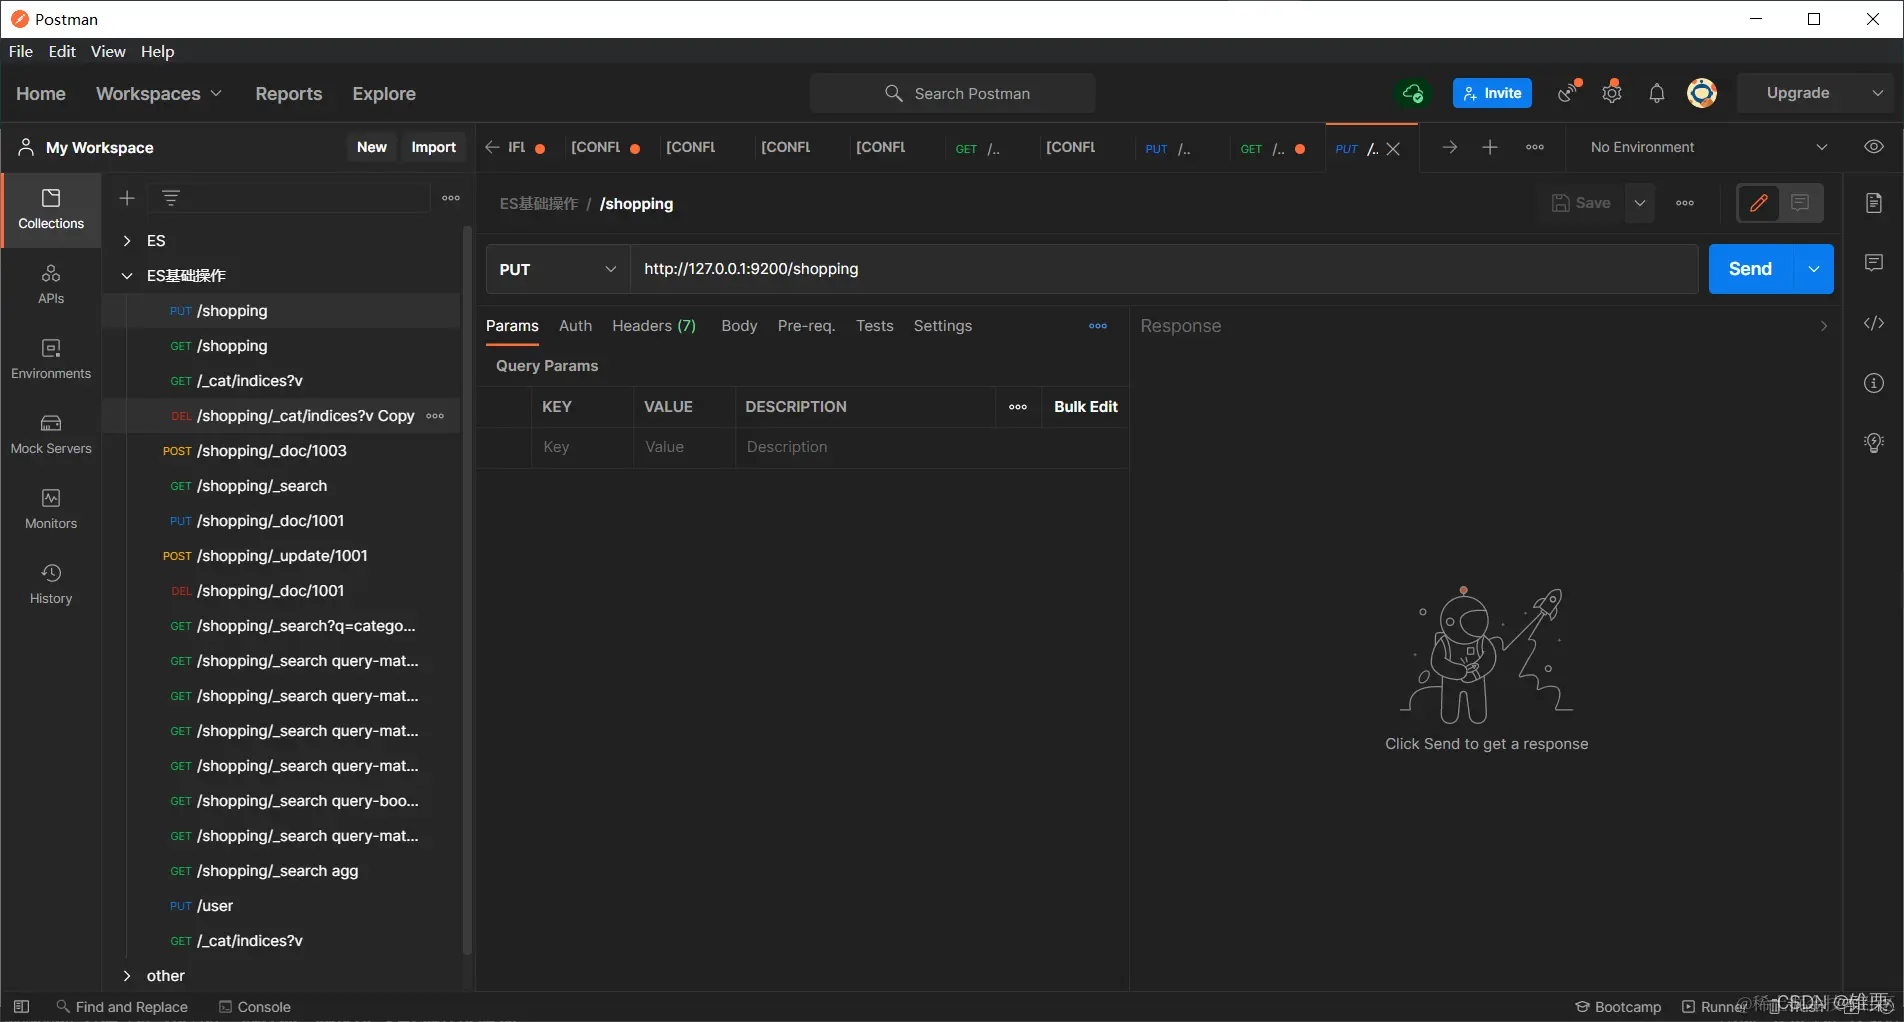Open the View menu

pos(108,51)
